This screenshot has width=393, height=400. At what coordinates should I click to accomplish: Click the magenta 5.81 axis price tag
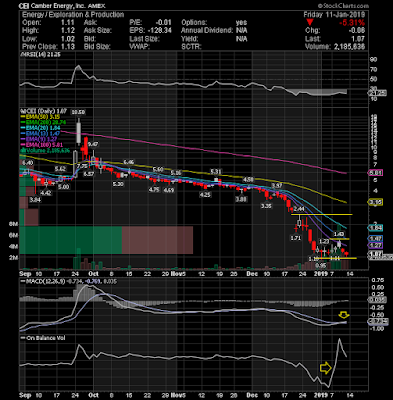[x=375, y=173]
